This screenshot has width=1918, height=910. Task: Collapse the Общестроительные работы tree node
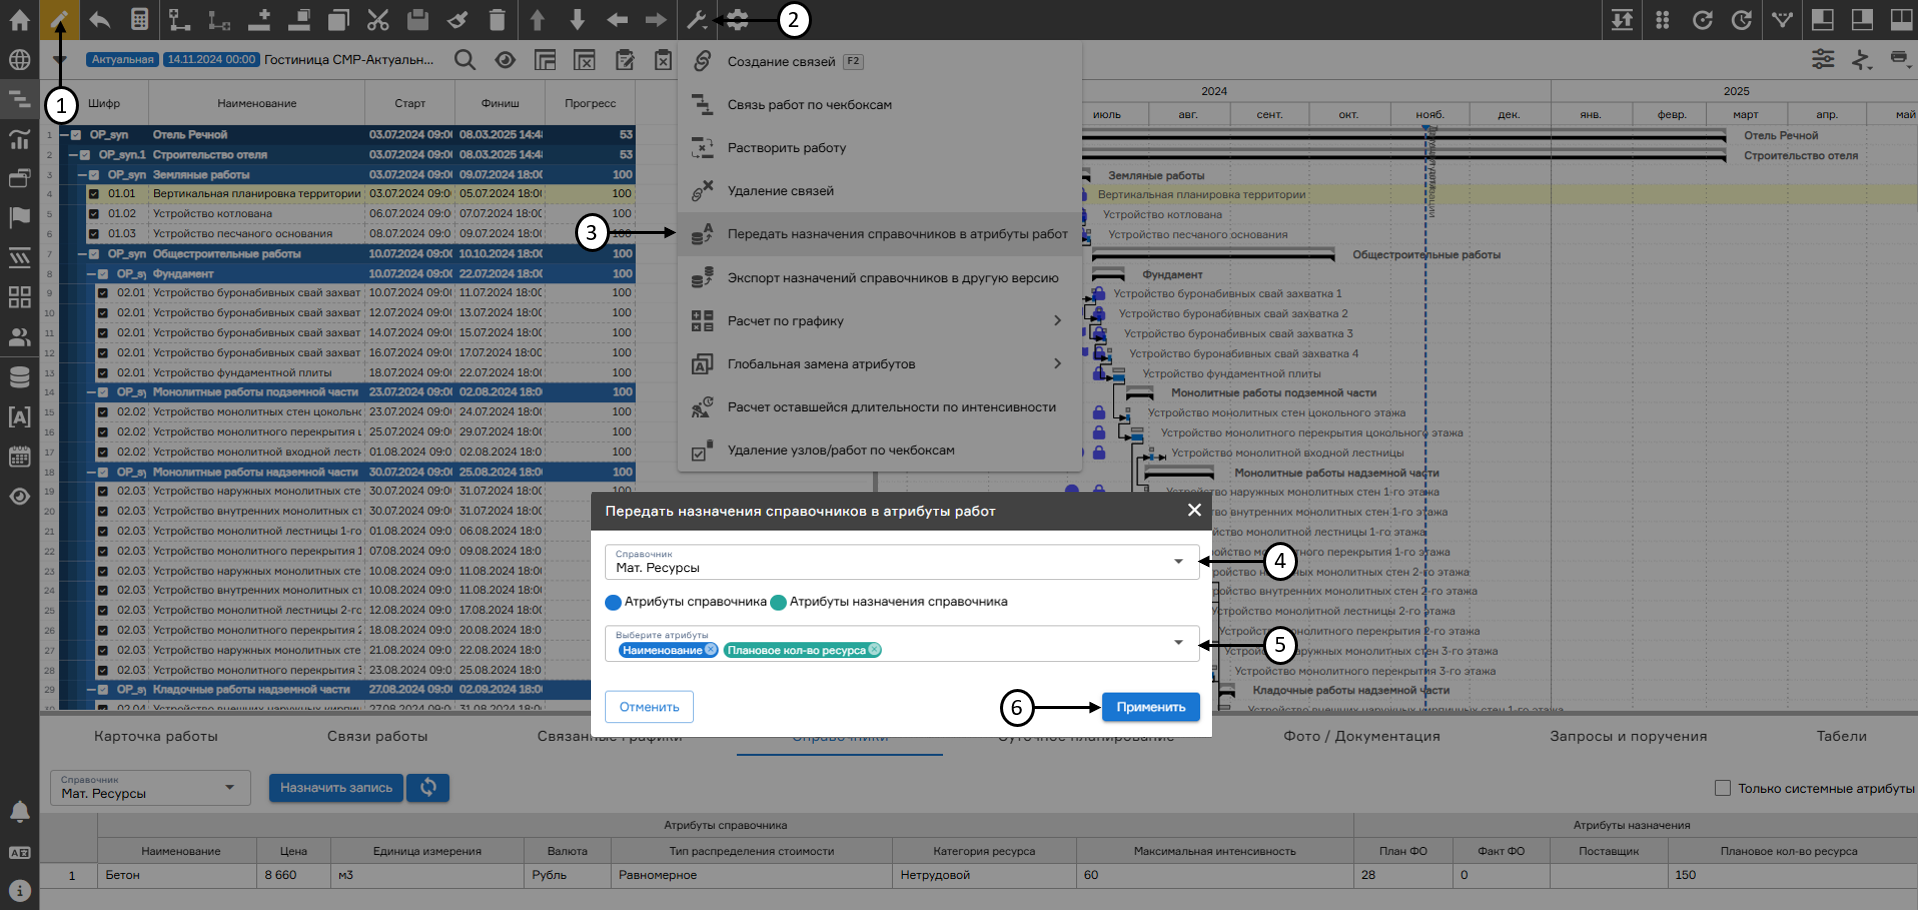[x=83, y=254]
